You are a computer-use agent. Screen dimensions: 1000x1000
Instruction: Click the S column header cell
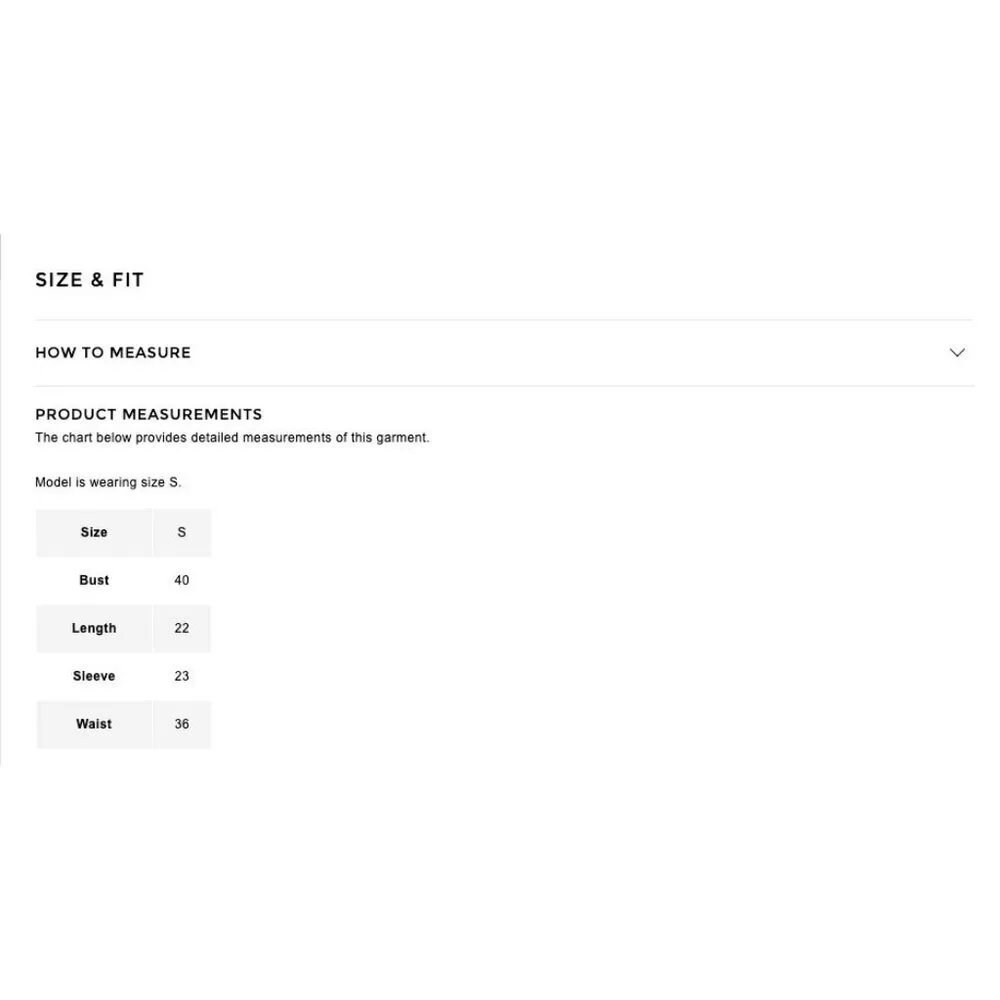click(181, 533)
